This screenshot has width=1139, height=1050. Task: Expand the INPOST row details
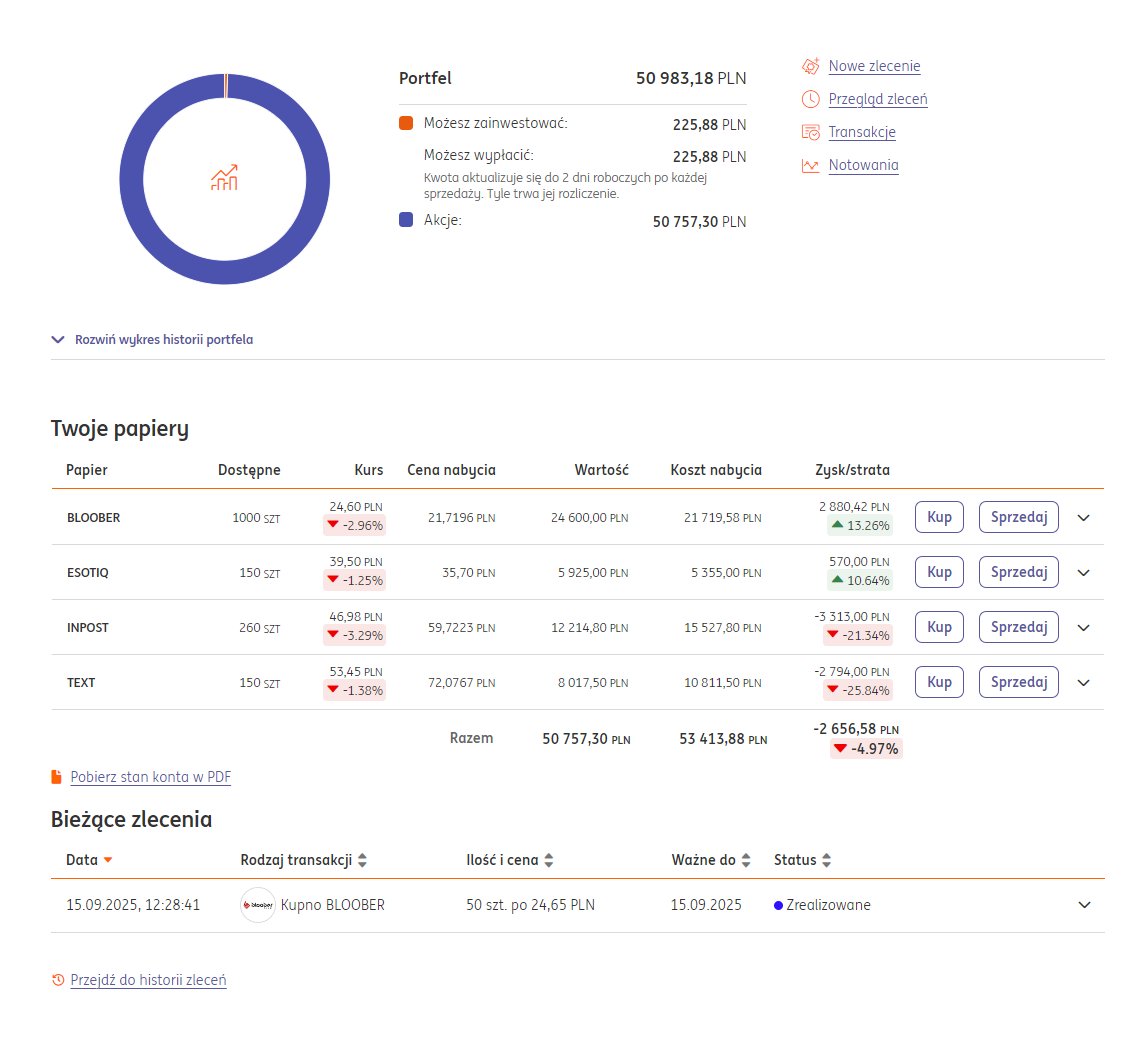1084,628
